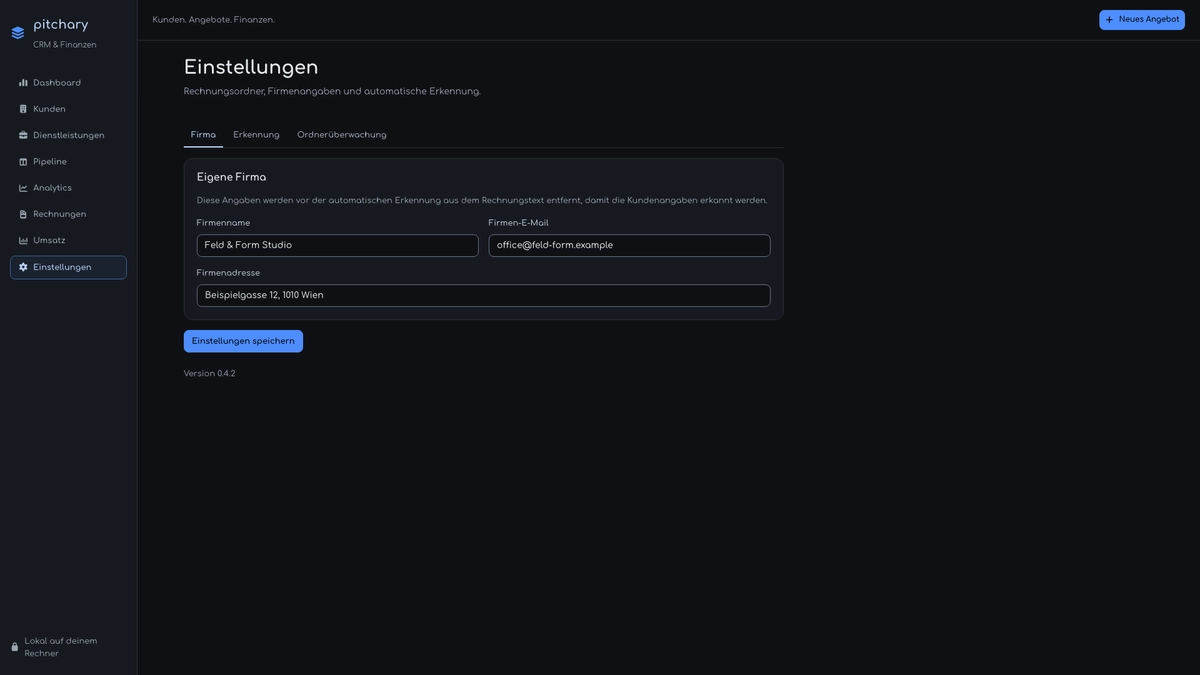Screen dimensions: 1200x675
Task: Click the Einstellungen page title
Action: [x=251, y=67]
